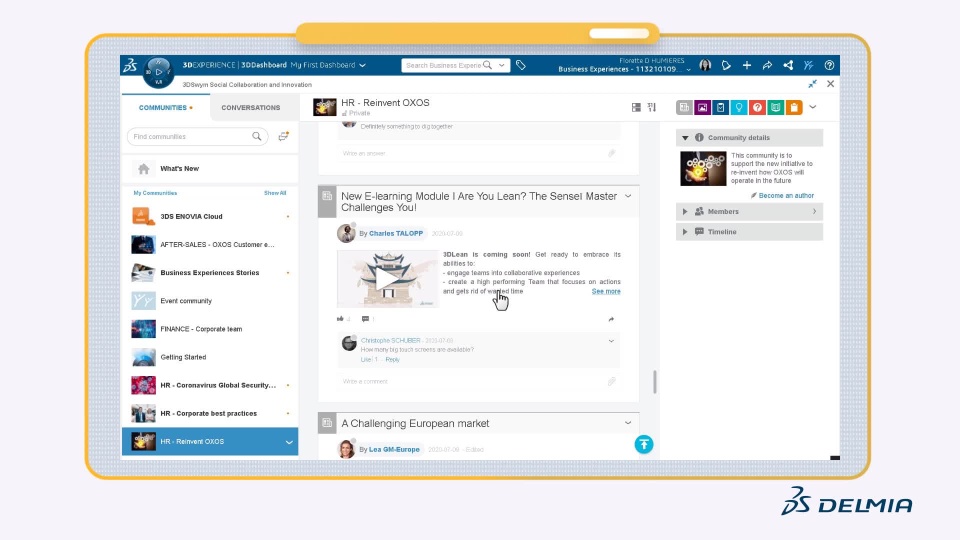Open the help question mark icon in top bar
The height and width of the screenshot is (540, 960).
pyautogui.click(x=829, y=65)
